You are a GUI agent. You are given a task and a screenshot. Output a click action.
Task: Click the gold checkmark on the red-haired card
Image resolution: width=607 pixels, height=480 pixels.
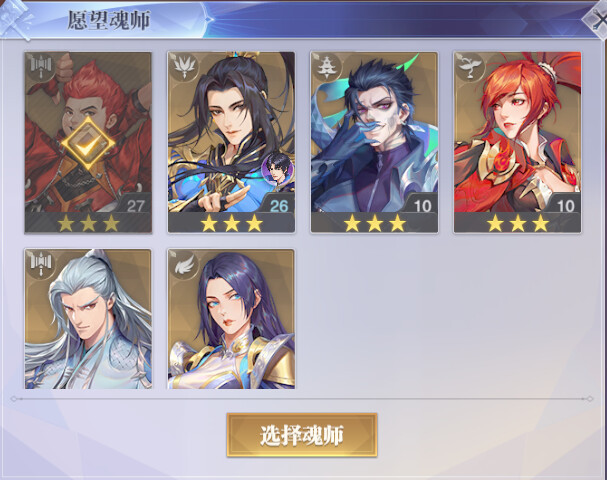point(88,144)
